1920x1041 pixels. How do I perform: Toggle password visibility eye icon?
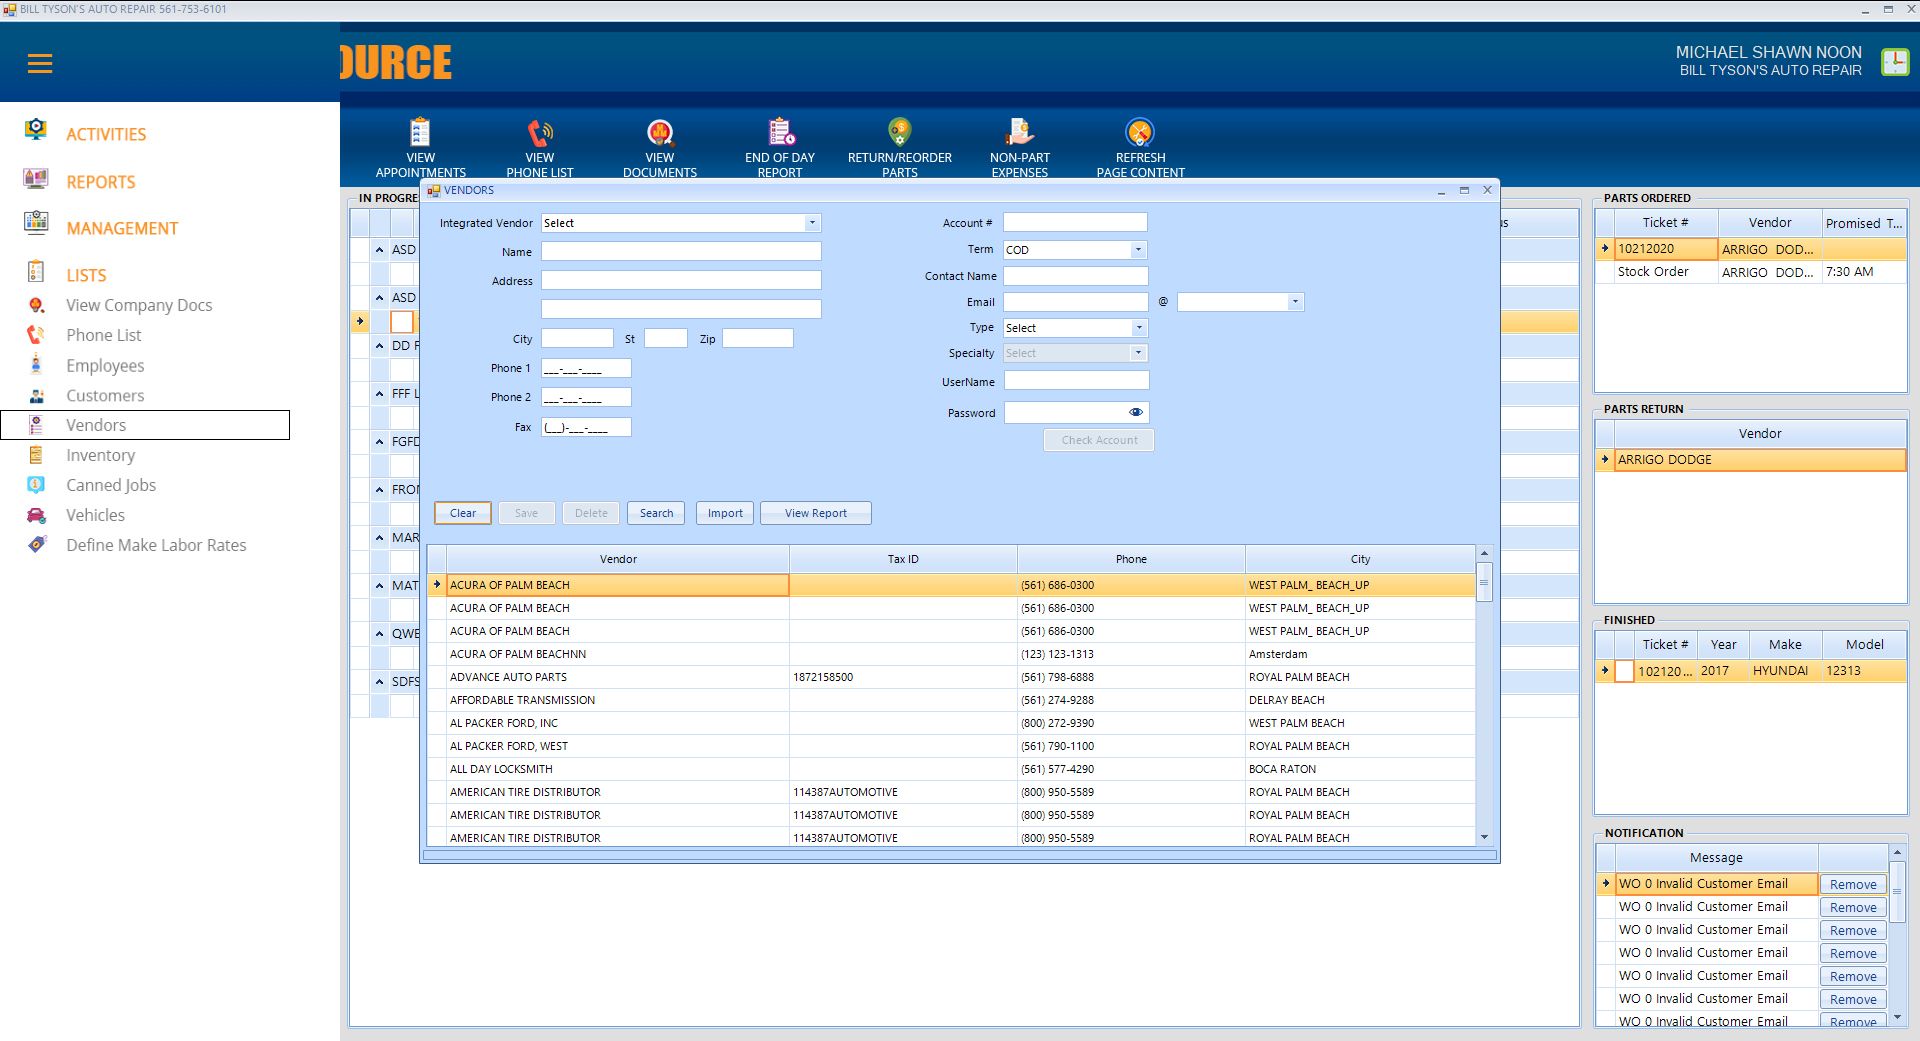[1136, 412]
